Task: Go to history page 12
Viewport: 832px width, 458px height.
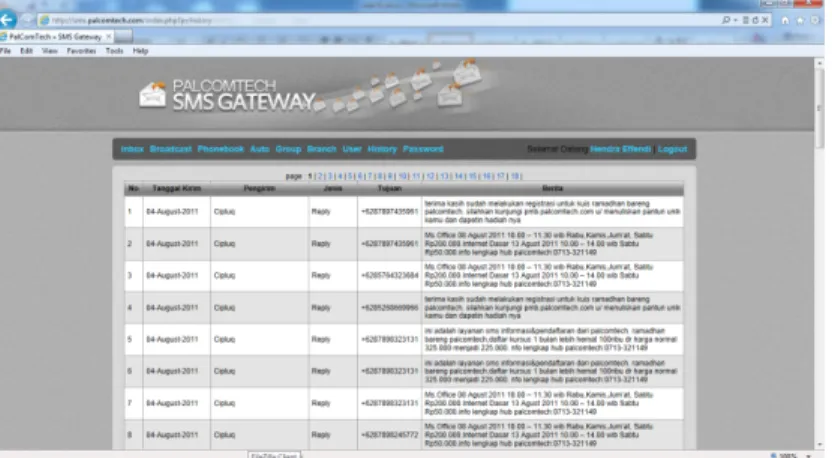Action: (430, 176)
